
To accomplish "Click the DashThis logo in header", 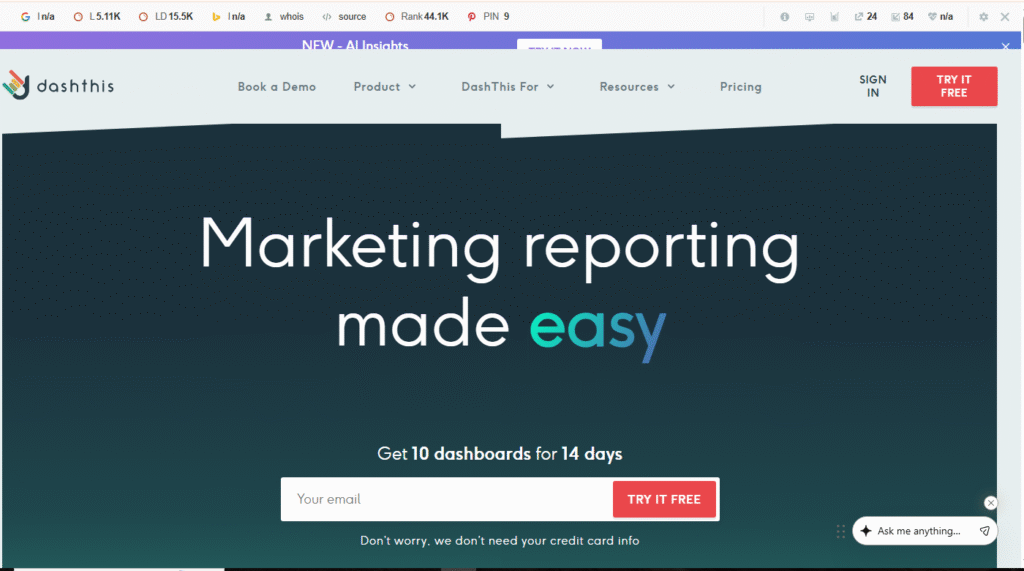I will click(58, 86).
